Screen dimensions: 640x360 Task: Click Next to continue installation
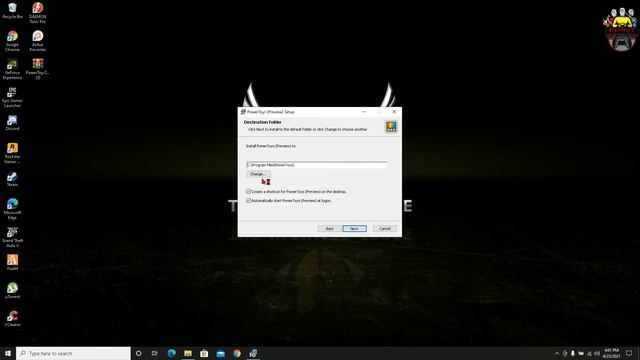tap(354, 229)
